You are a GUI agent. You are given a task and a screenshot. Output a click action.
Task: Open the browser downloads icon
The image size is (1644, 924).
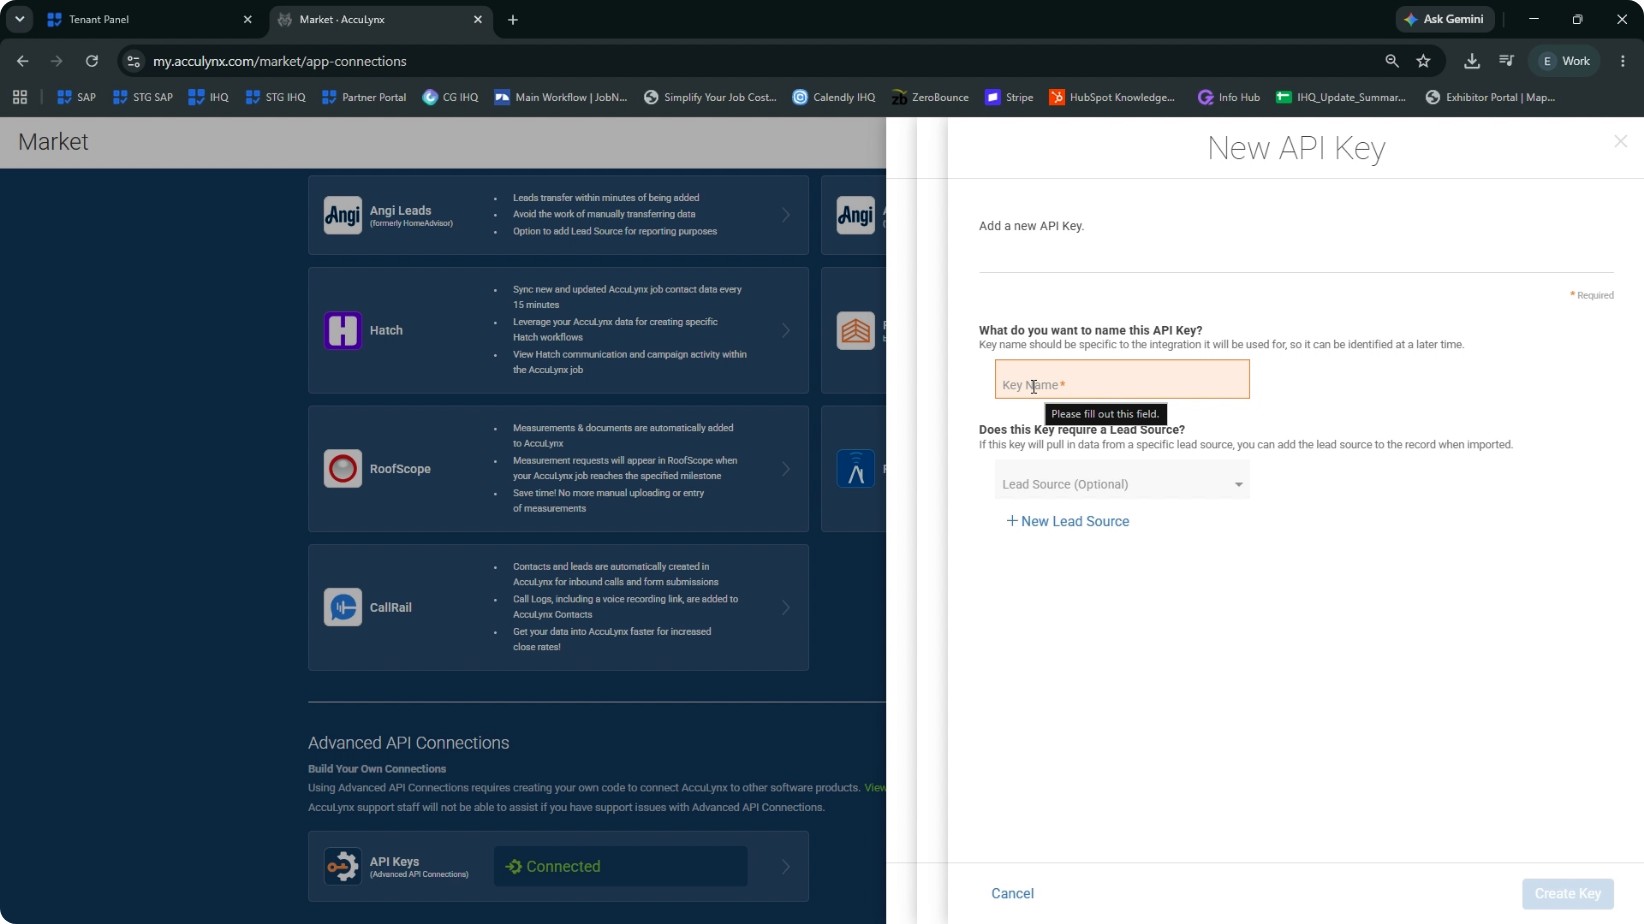click(x=1471, y=61)
